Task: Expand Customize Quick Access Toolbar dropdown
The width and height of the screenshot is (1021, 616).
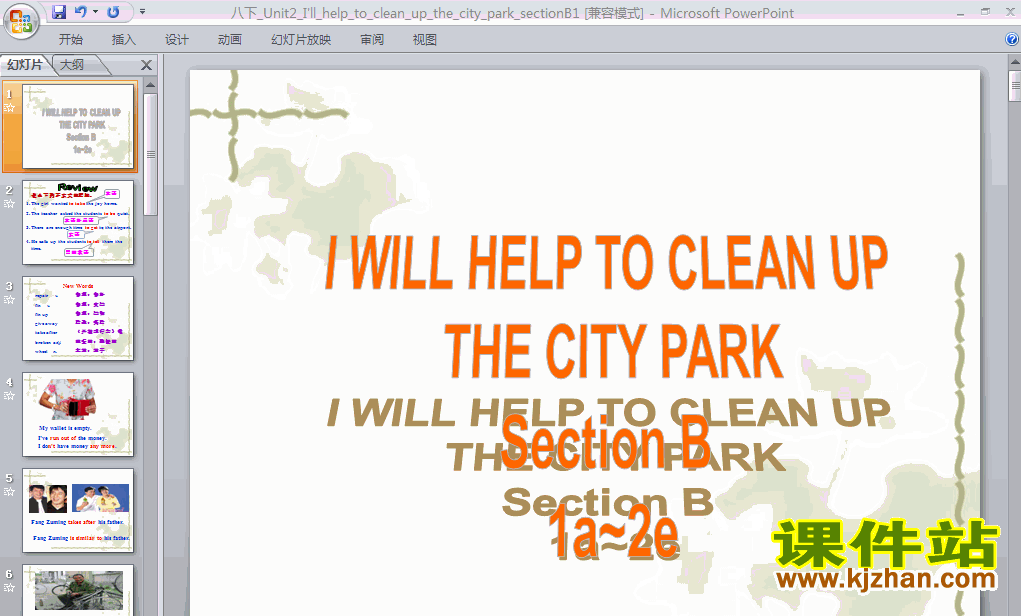Action: 143,12
